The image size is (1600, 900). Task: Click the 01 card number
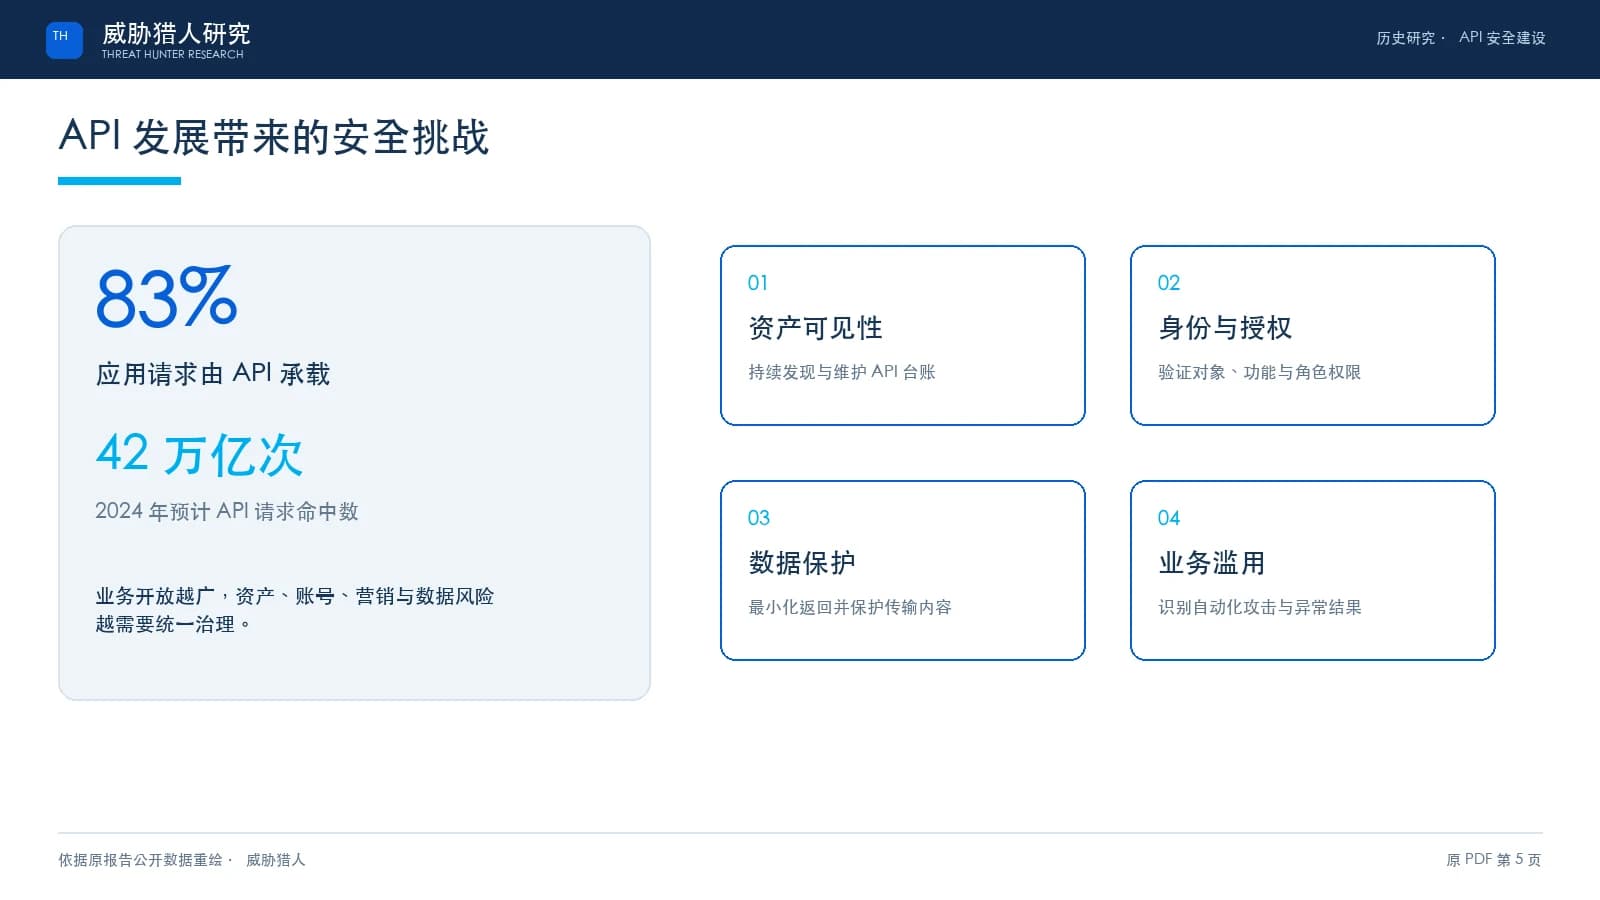click(x=758, y=283)
